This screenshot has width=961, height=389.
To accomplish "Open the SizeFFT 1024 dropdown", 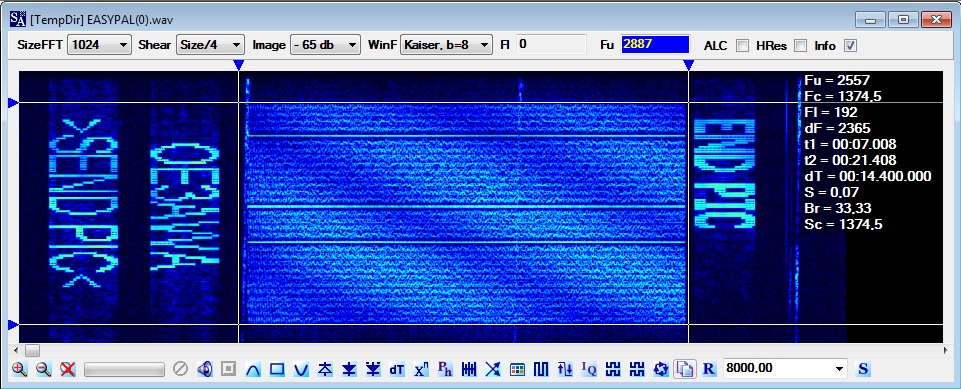I will click(99, 45).
